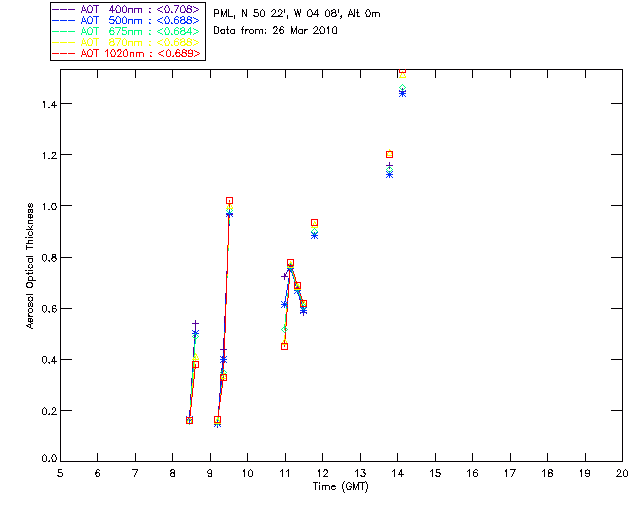
Task: Click the 6 tick label on time axis
Action: [98, 473]
